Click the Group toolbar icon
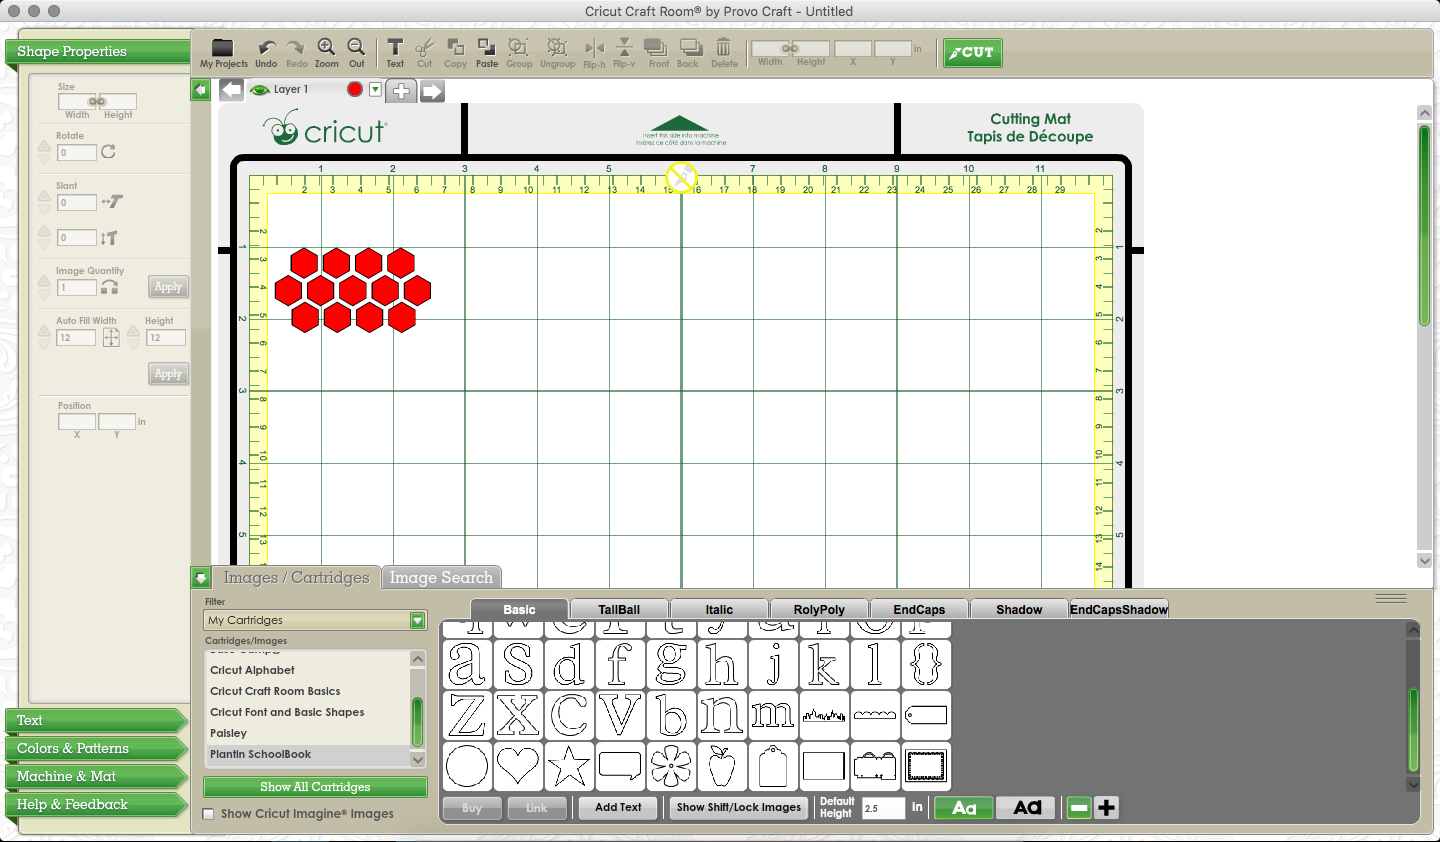Image resolution: width=1440 pixels, height=842 pixels. [518, 47]
